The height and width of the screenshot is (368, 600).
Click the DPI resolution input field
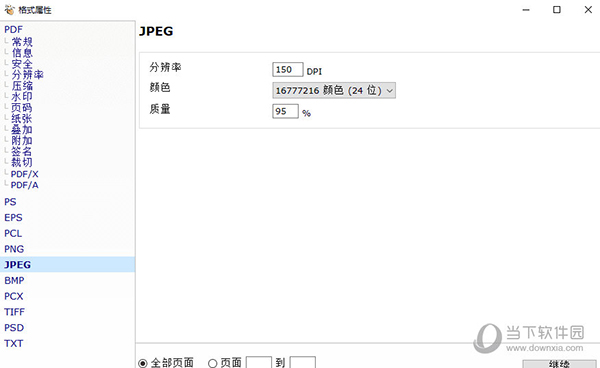click(288, 70)
